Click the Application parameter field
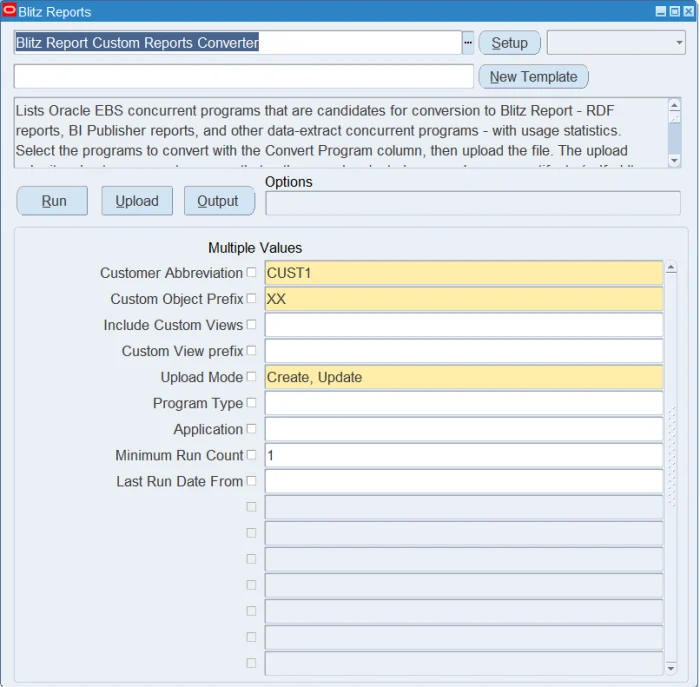 [464, 429]
